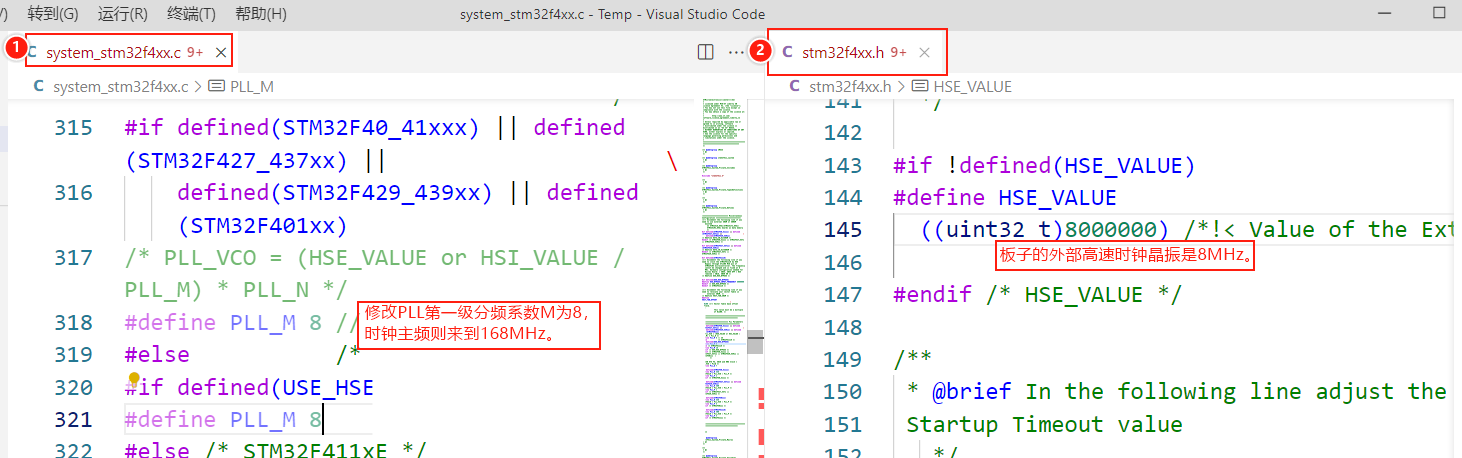
Task: Click the PLL_M symbol icon in breadcrumbs
Action: (x=217, y=87)
